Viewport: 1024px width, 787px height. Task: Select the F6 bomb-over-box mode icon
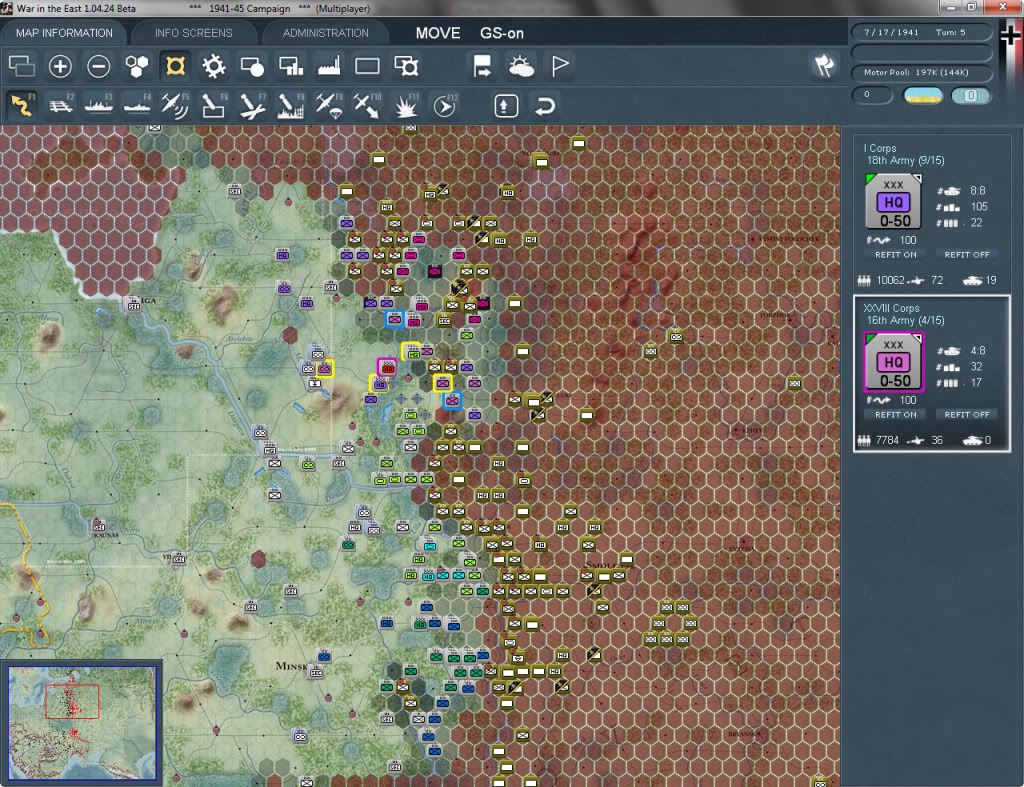click(214, 106)
